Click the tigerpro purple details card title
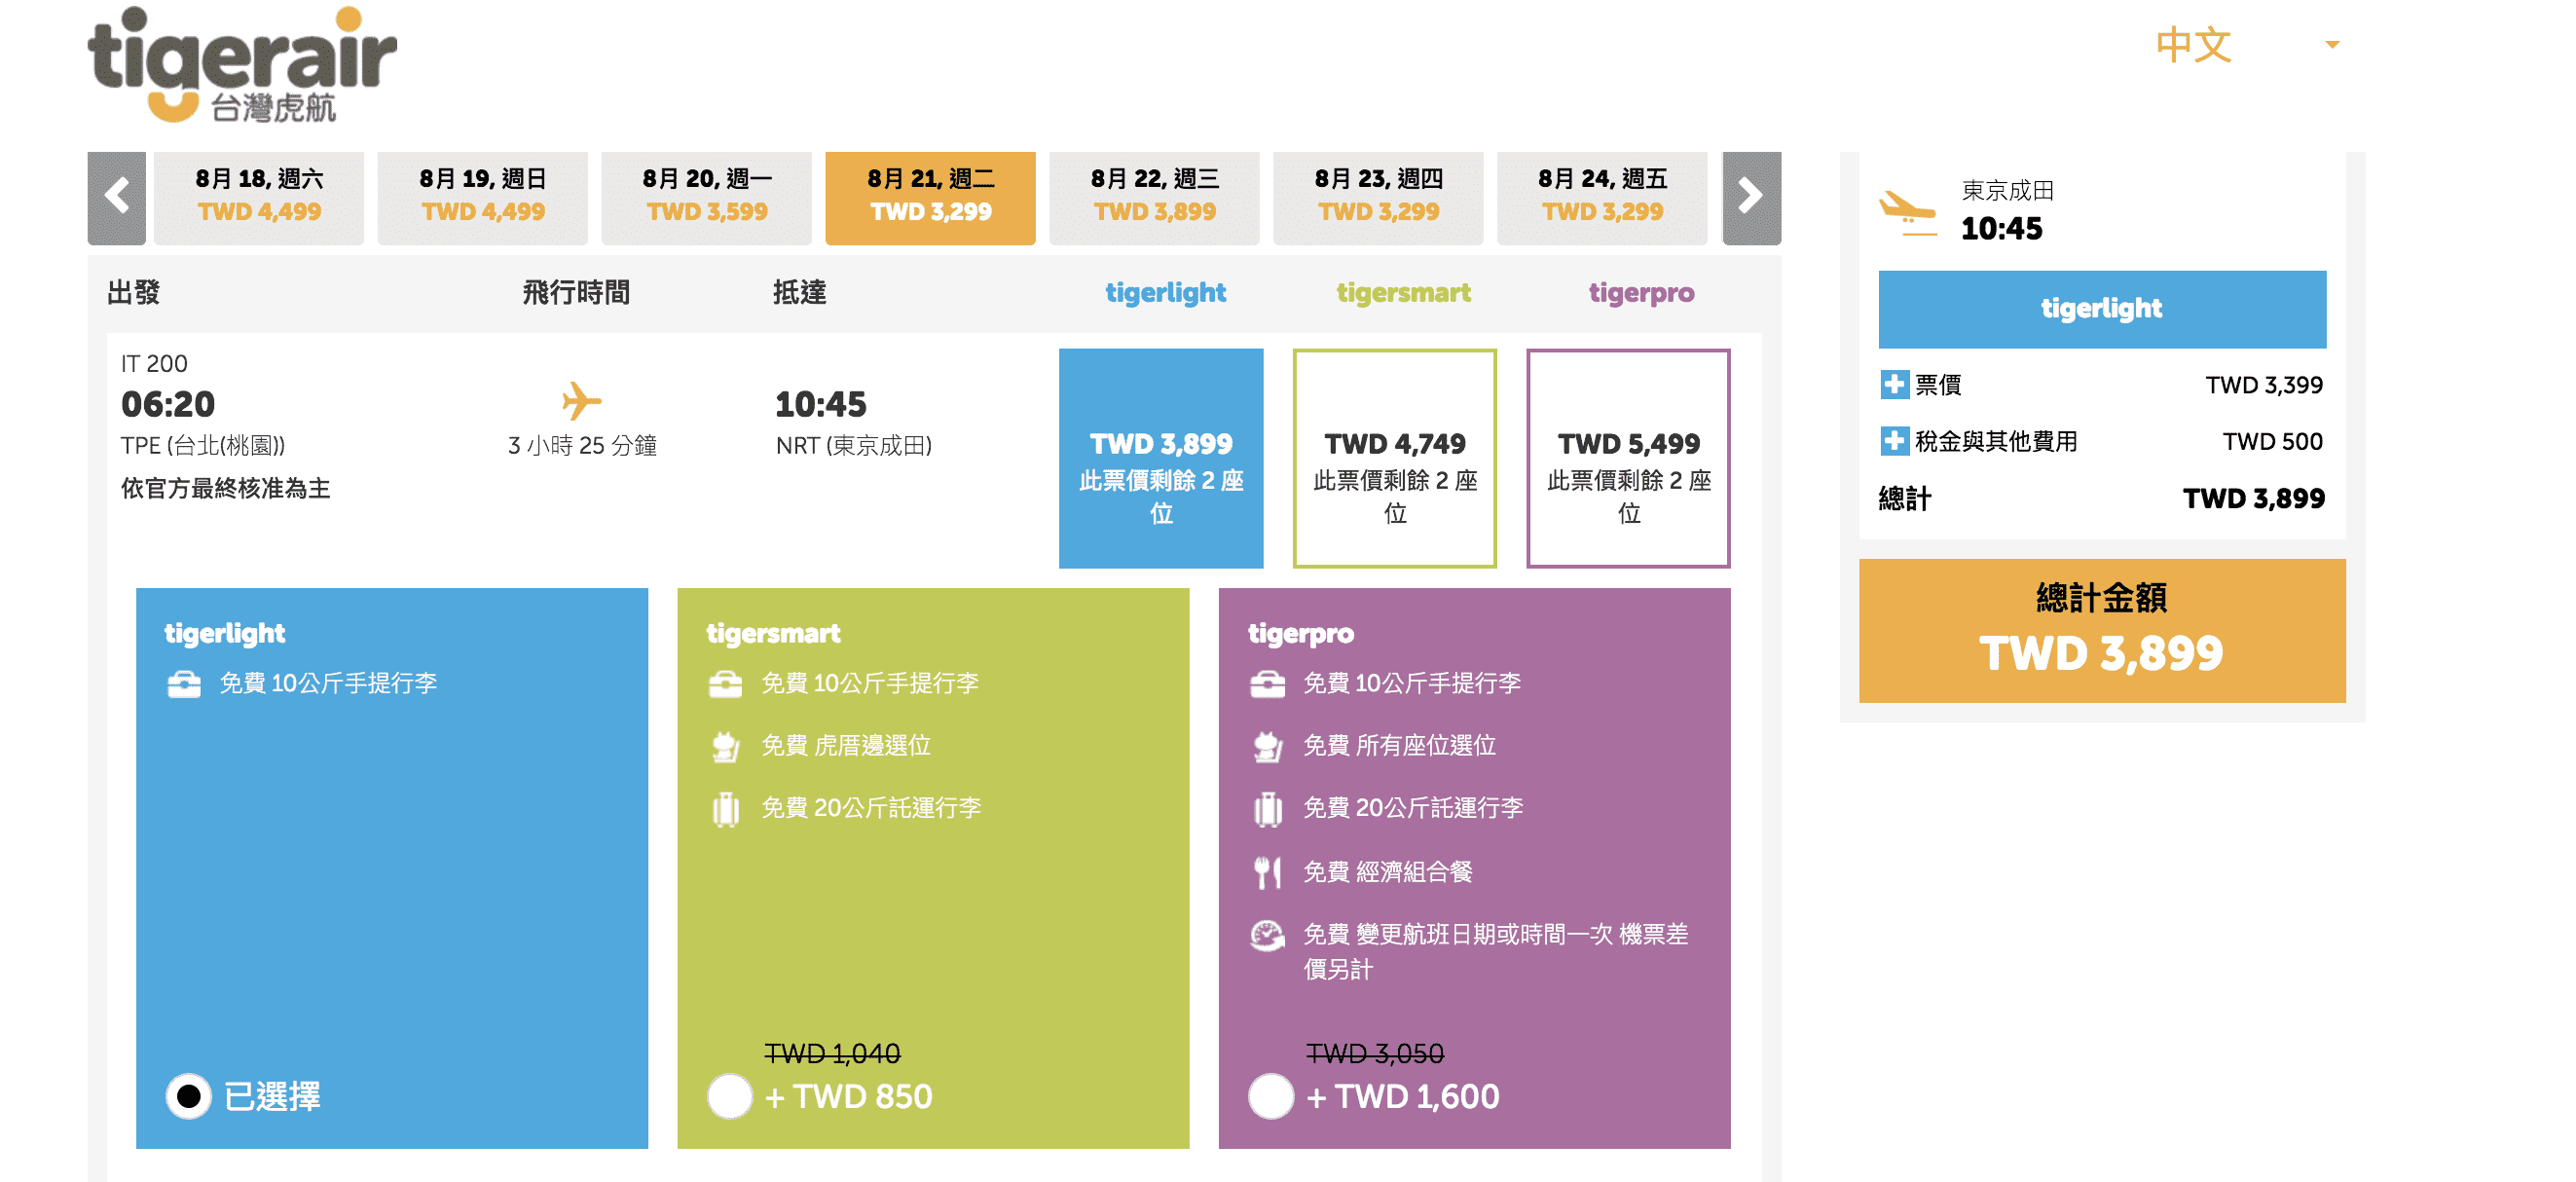Screen dimensions: 2576x1182 1300,633
